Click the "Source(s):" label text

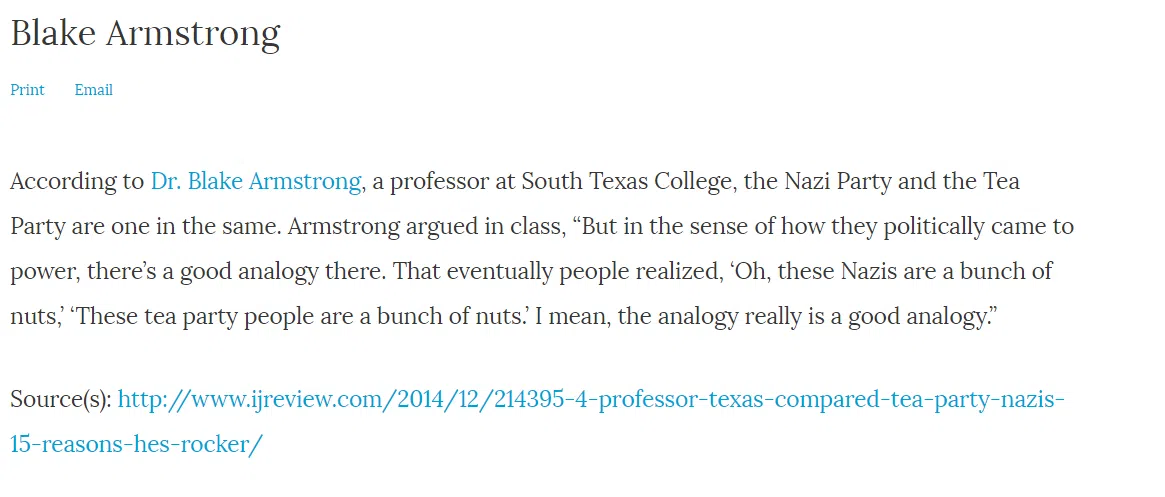[x=61, y=400]
